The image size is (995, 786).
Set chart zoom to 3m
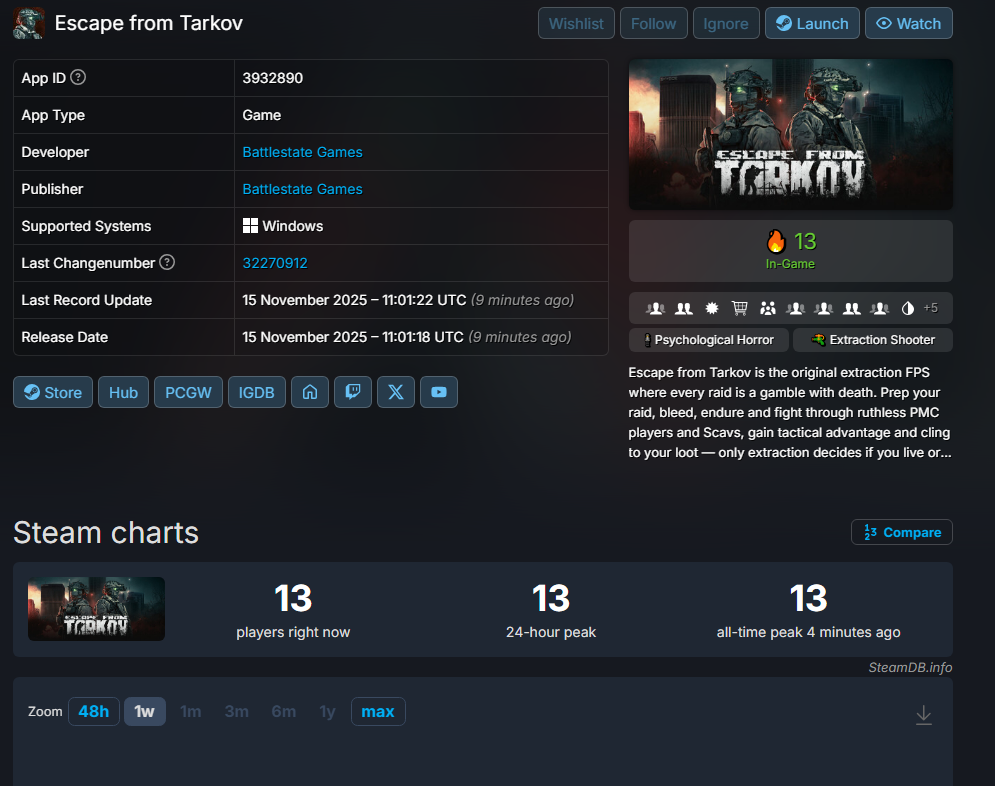pyautogui.click(x=237, y=712)
